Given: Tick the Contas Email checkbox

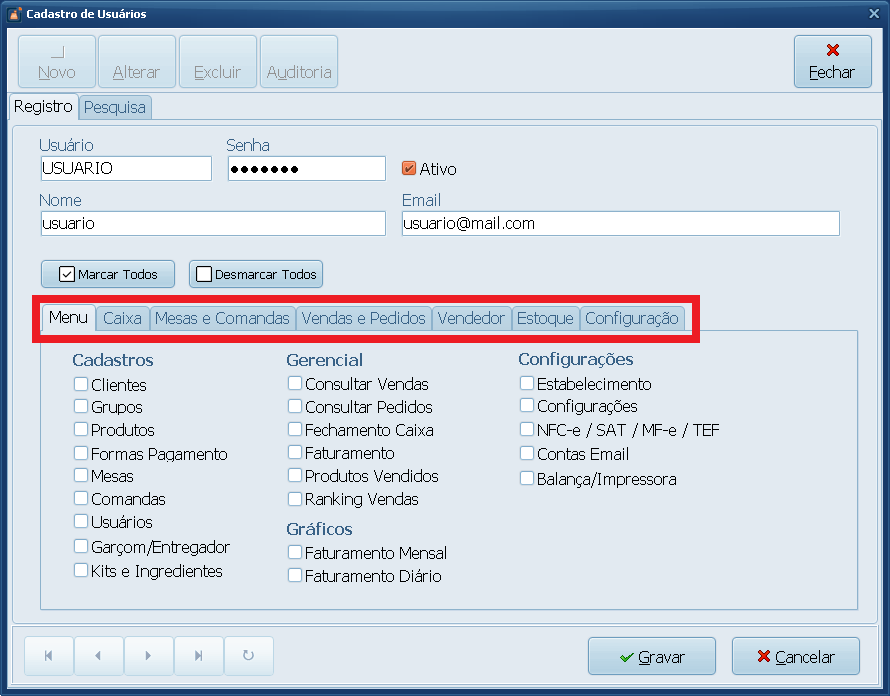Looking at the screenshot, I should point(527,454).
